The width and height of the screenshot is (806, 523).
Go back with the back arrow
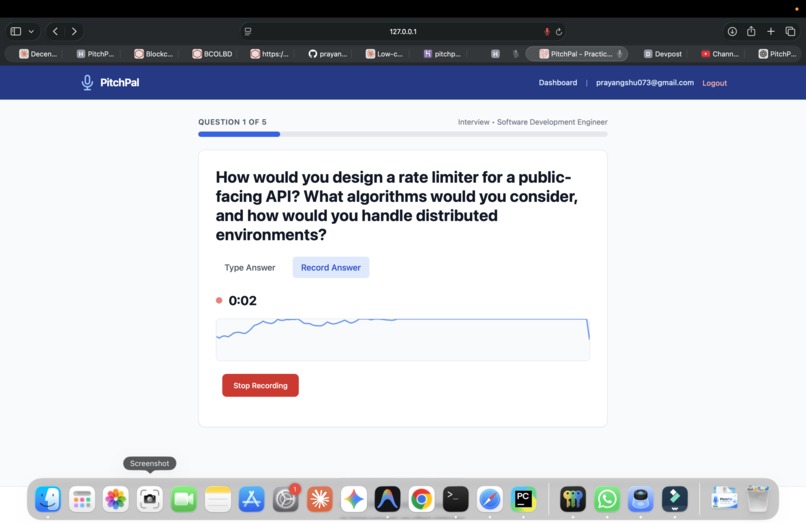(55, 31)
